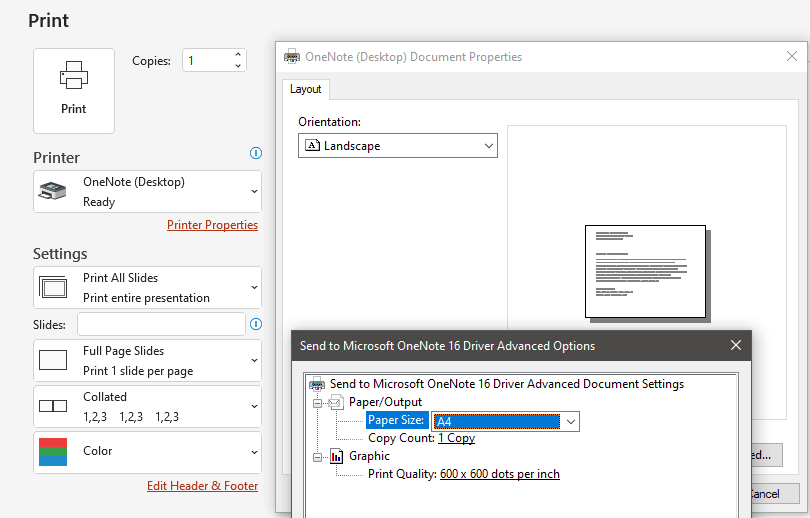
Task: Click the Collated pages icon
Action: (53, 406)
